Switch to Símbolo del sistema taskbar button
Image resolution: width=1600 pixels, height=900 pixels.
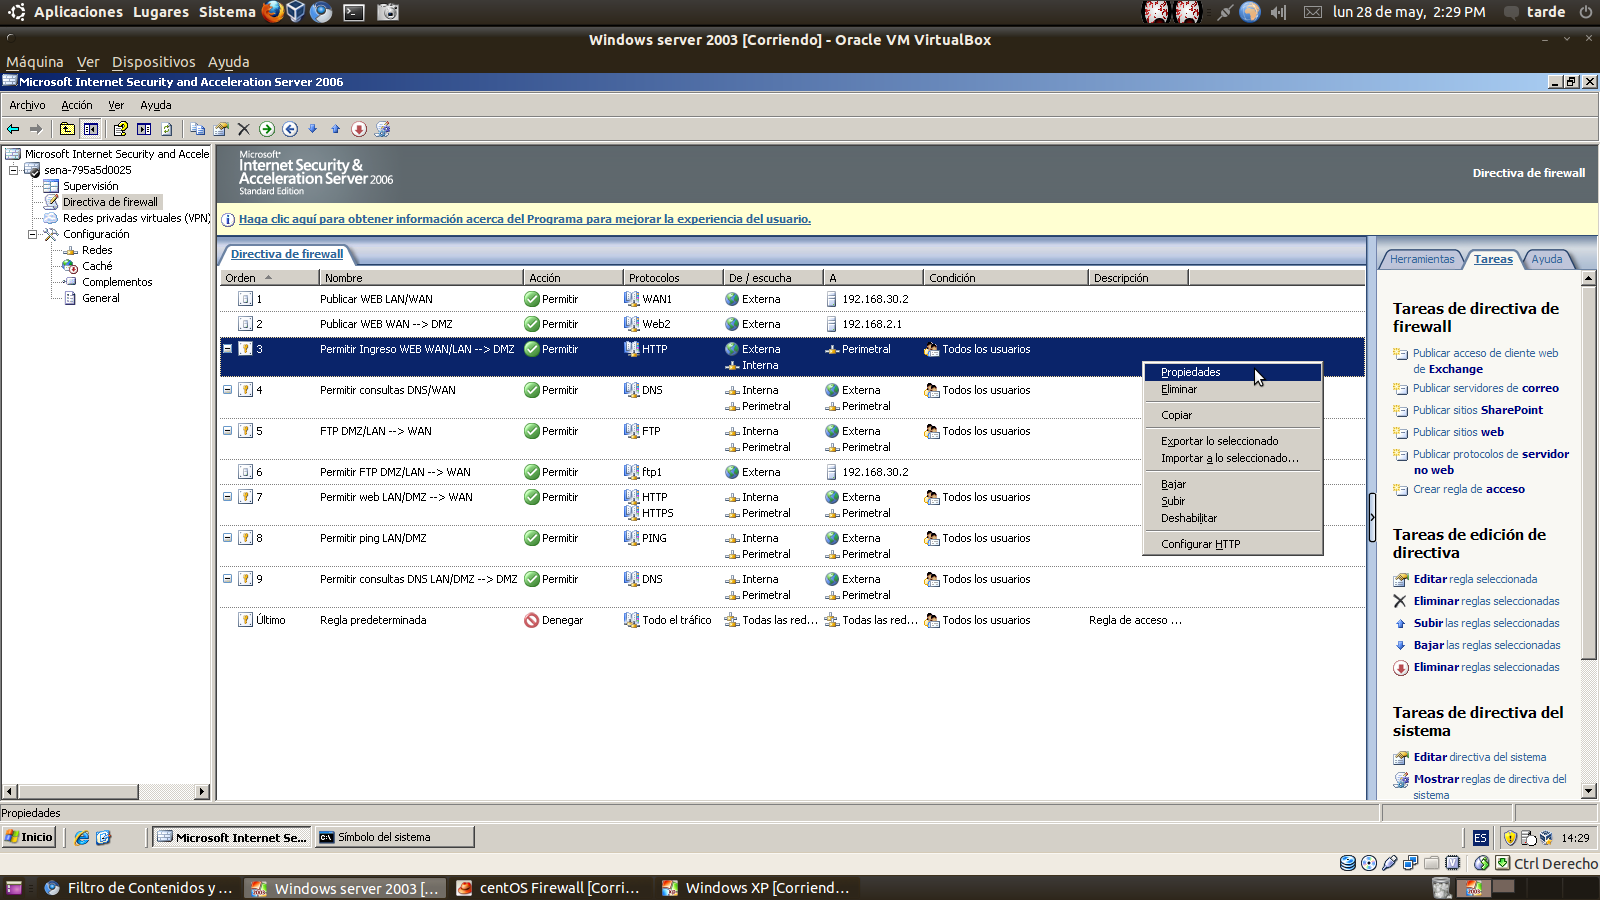tap(395, 837)
